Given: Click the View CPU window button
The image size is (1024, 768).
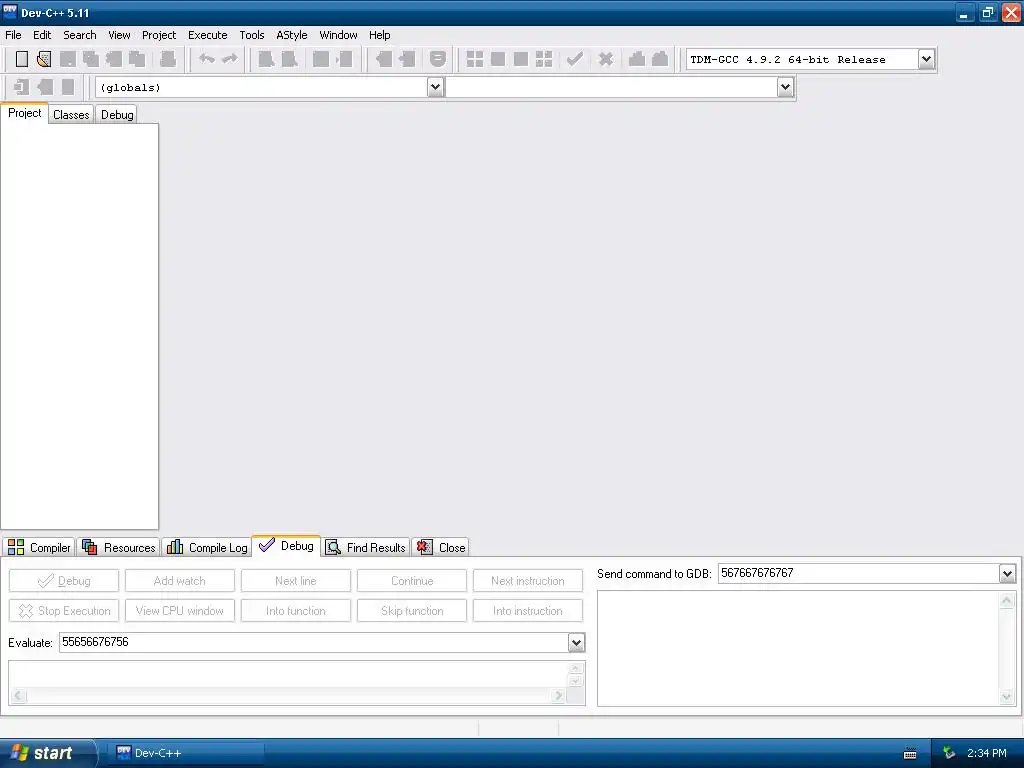Looking at the screenshot, I should pyautogui.click(x=180, y=611).
